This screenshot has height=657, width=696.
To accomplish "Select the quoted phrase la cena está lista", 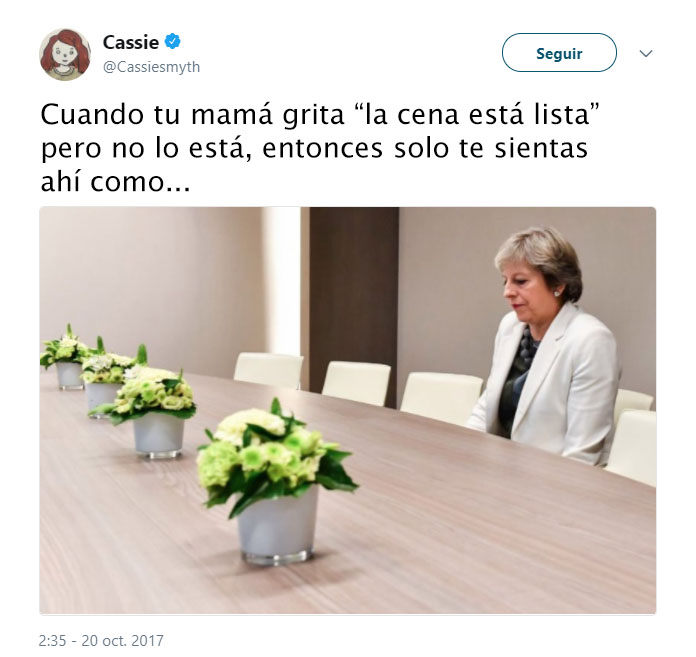I will (478, 114).
